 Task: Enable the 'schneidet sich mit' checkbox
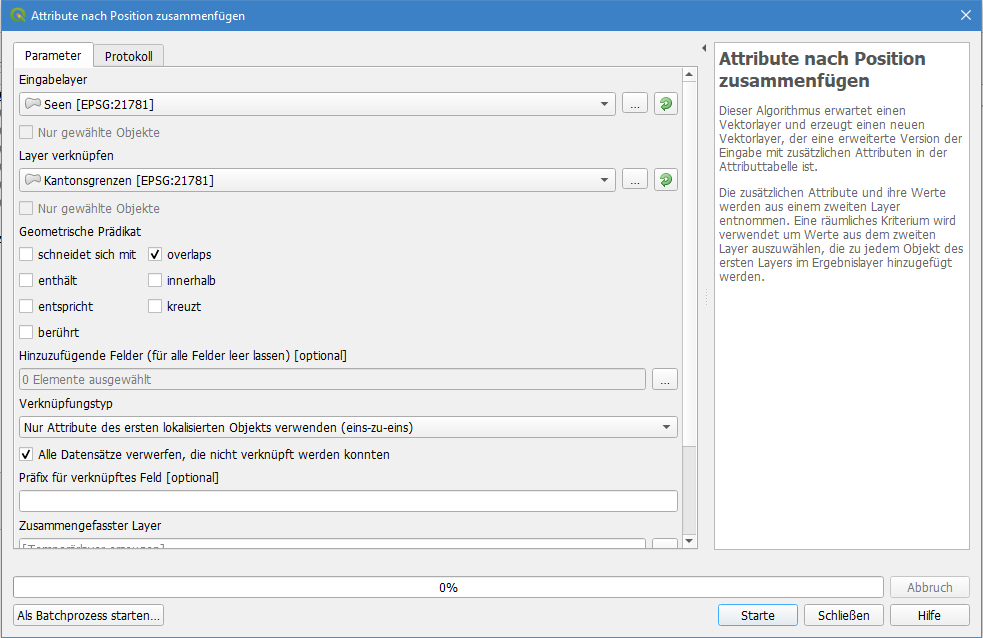[27, 255]
